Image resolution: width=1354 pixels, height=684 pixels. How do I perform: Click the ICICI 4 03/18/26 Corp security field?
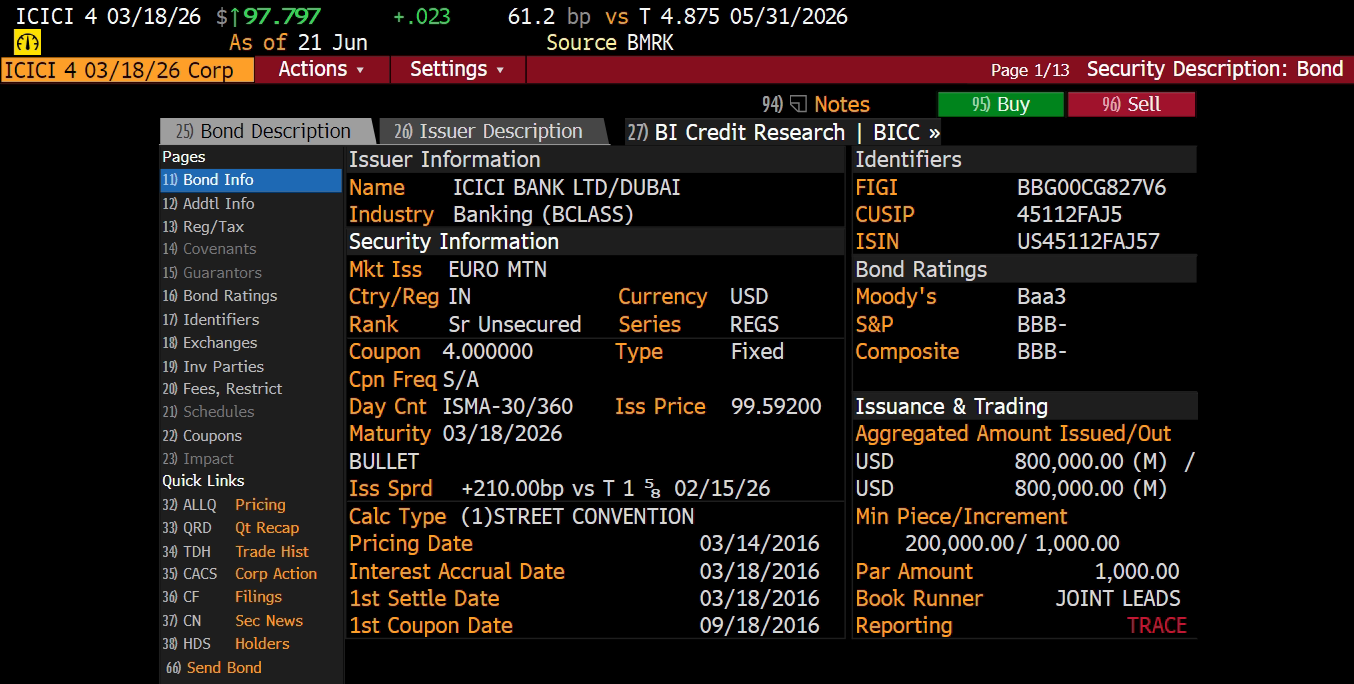point(127,70)
